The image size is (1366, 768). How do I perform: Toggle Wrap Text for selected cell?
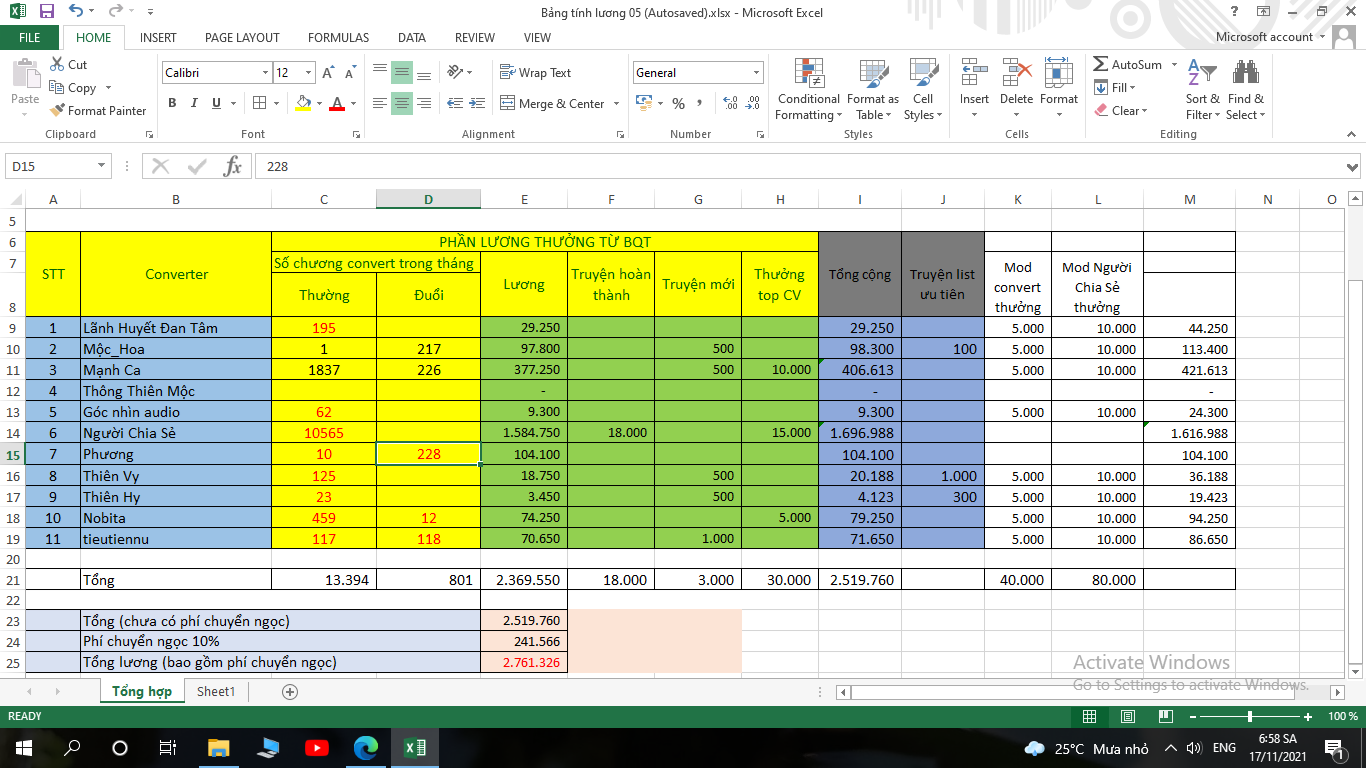pyautogui.click(x=535, y=73)
